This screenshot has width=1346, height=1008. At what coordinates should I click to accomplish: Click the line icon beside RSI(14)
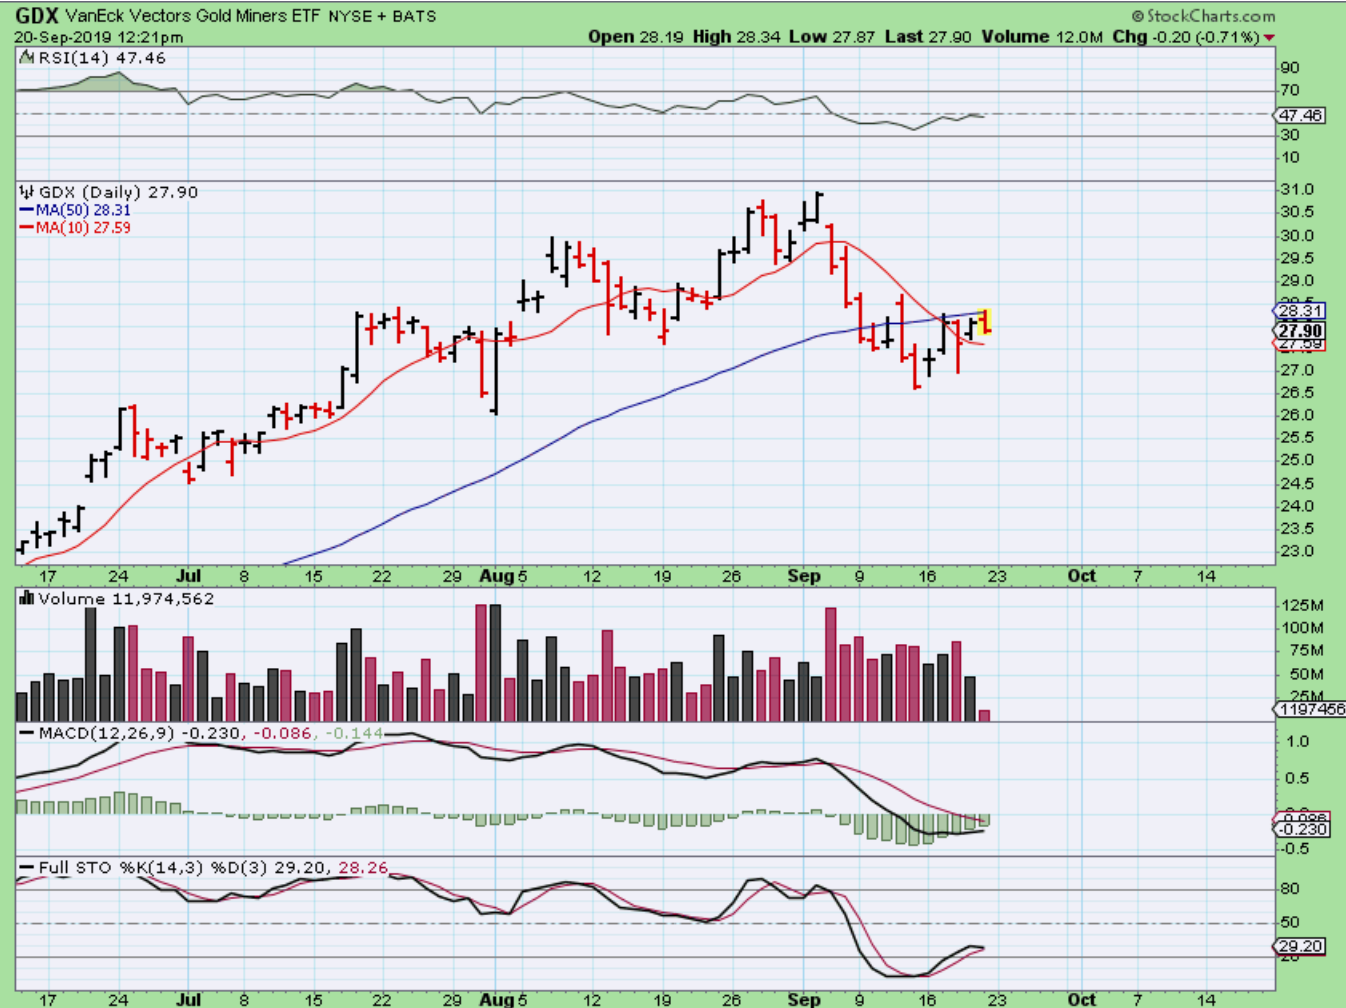(28, 58)
